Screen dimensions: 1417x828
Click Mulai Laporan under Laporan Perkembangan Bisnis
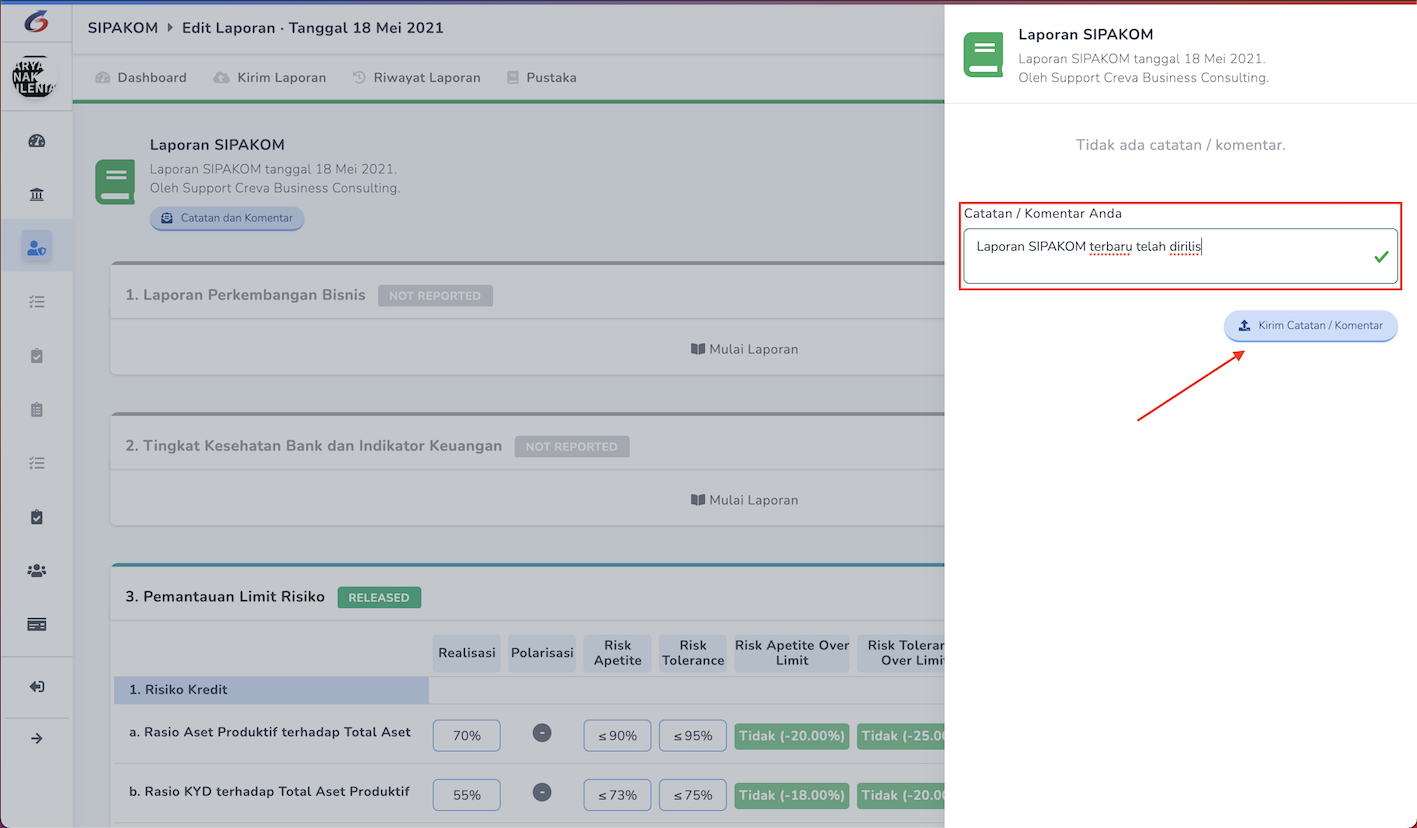point(745,349)
